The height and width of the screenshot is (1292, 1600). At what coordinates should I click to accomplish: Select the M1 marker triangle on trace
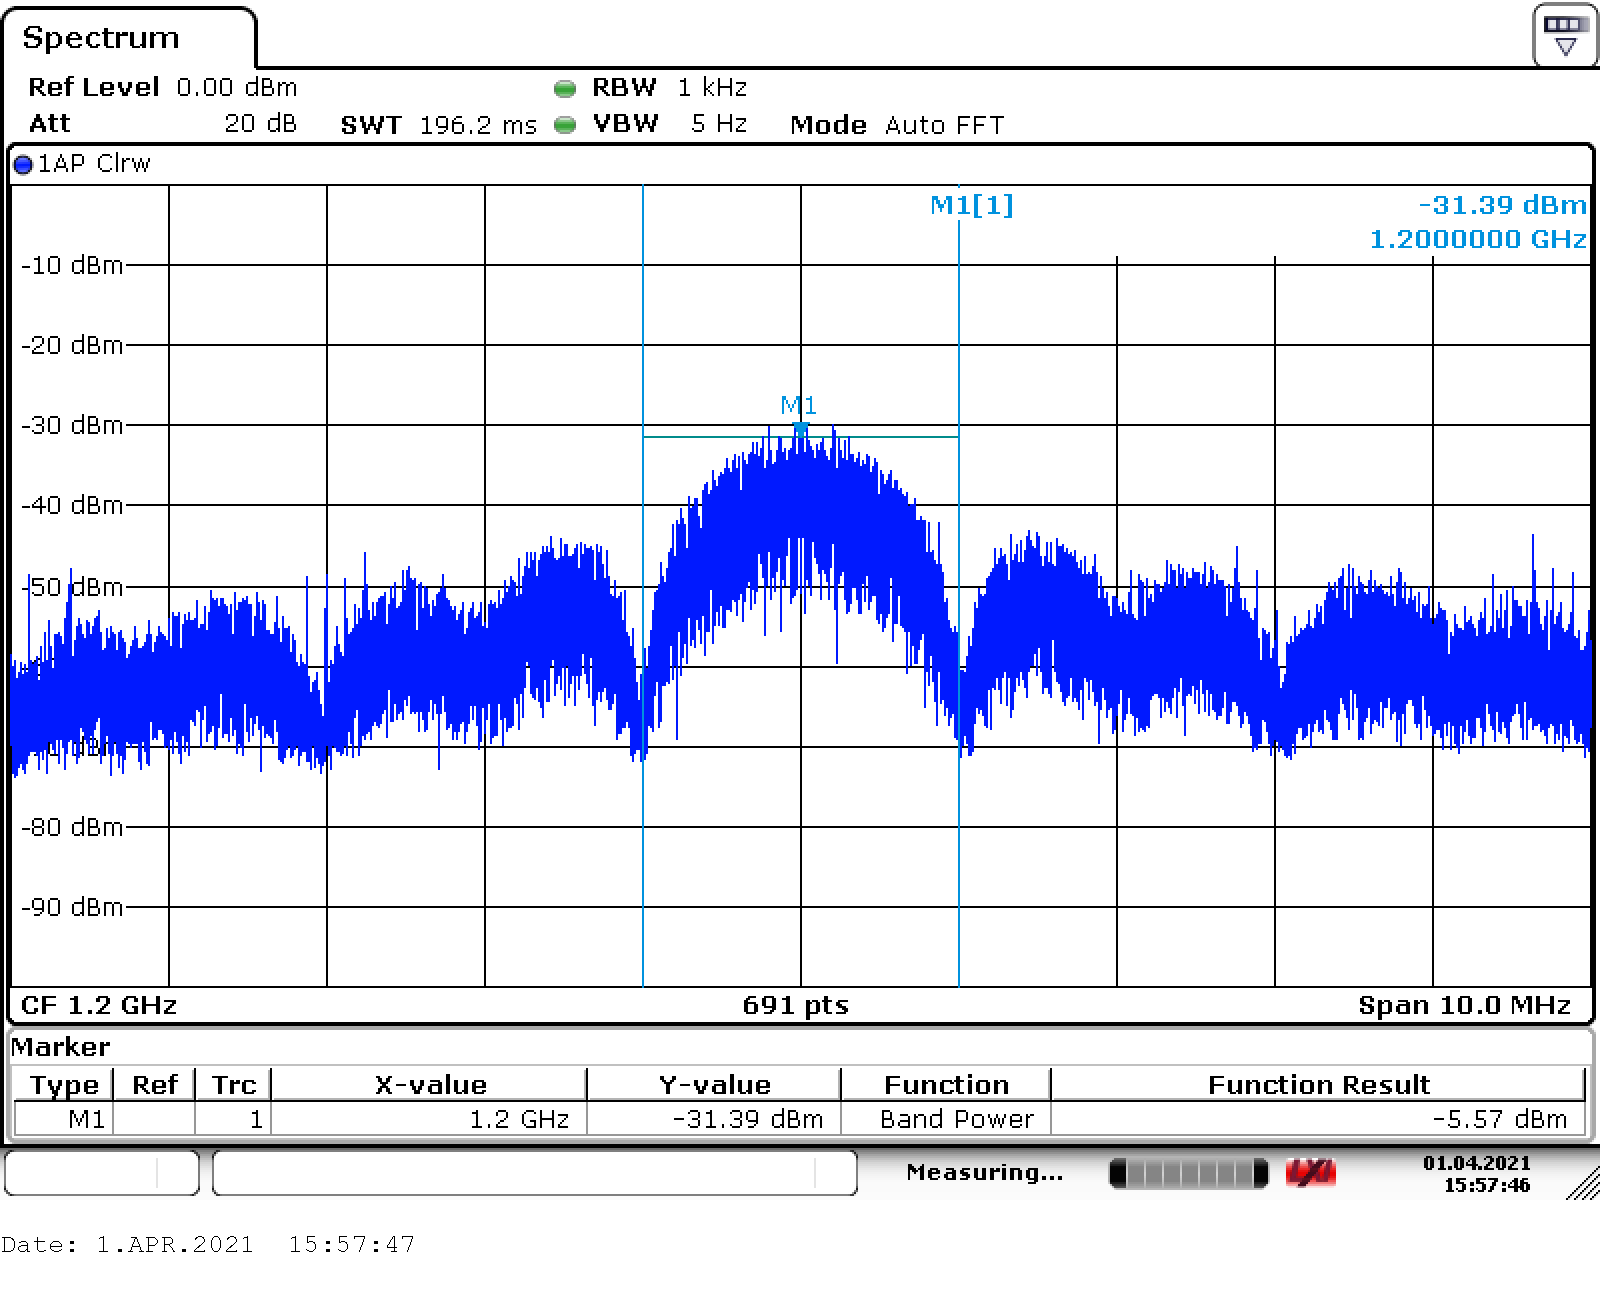800,428
